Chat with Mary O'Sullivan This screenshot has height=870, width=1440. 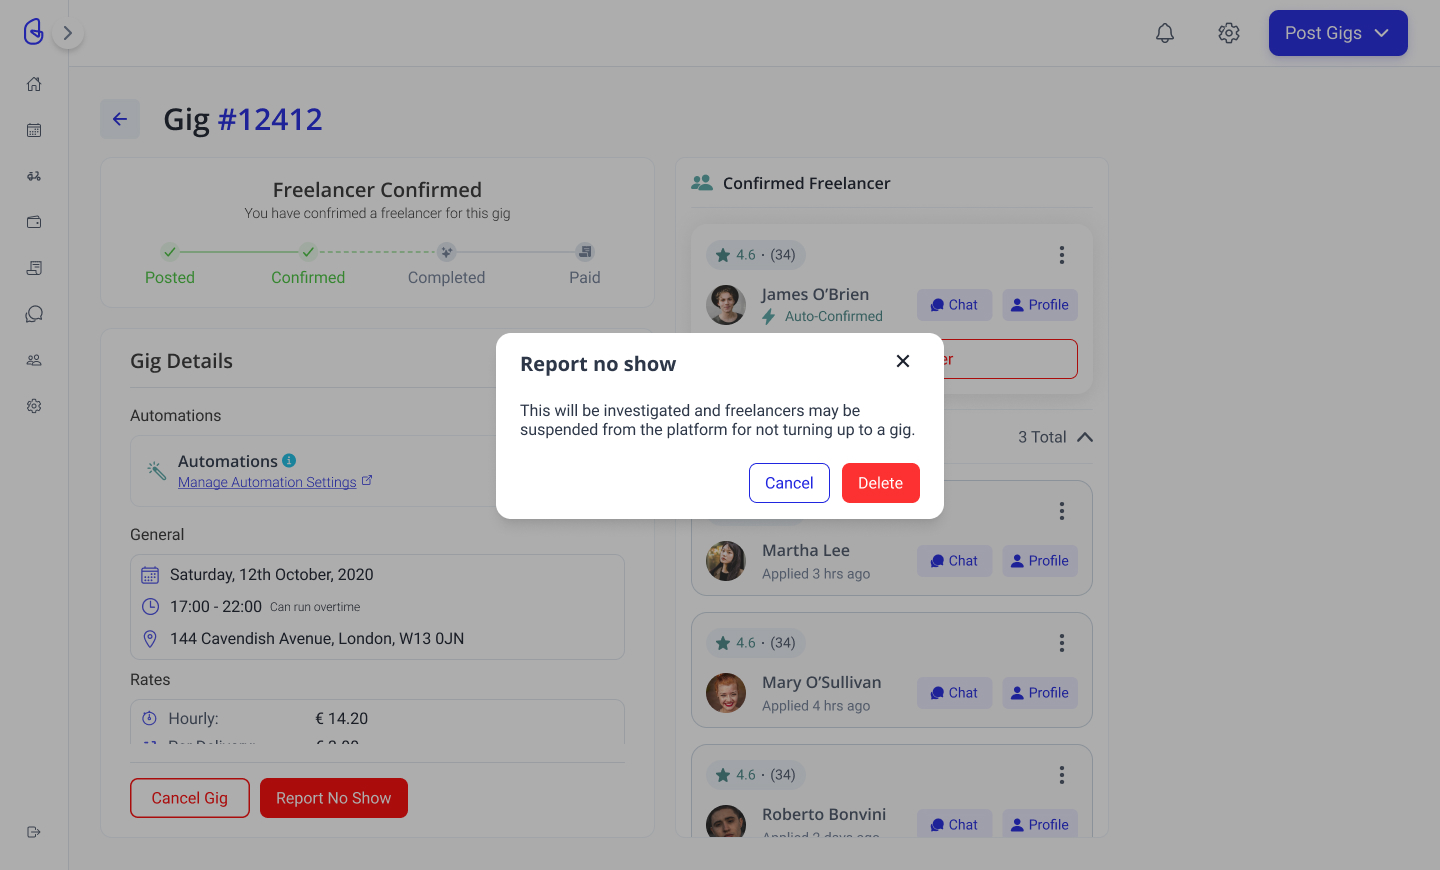tap(954, 693)
